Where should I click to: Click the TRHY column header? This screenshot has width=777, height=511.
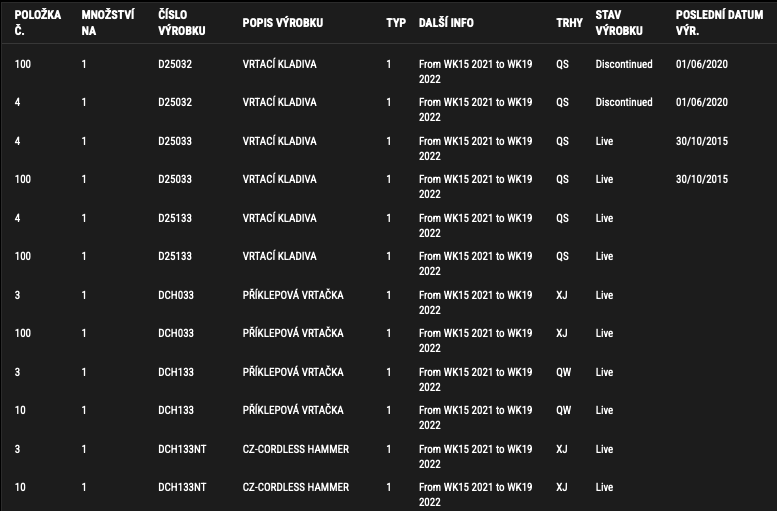569,23
